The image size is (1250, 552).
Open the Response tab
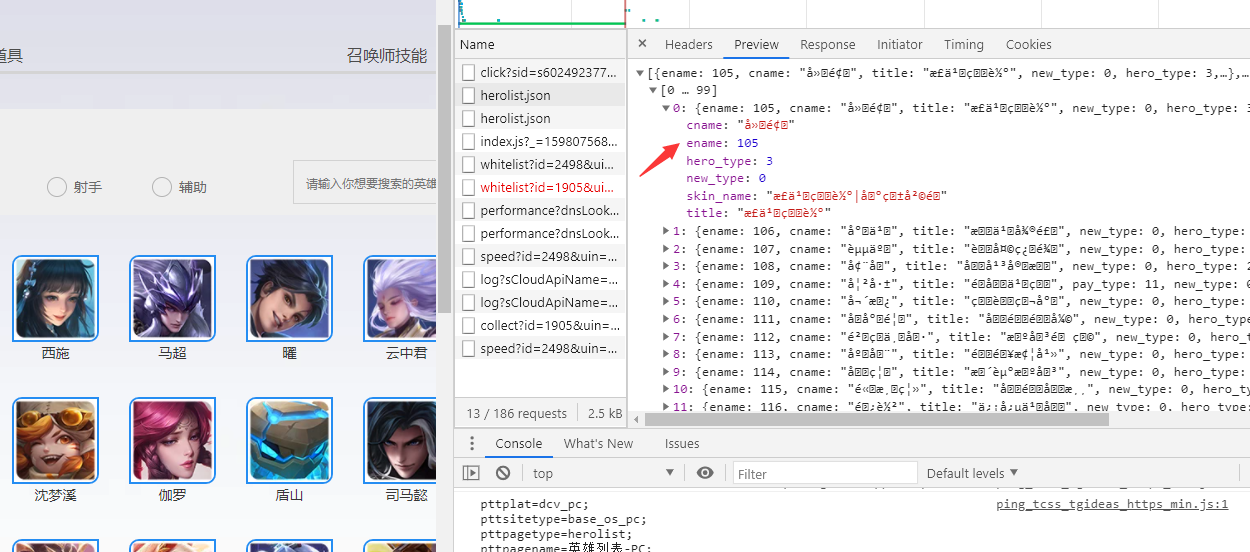coord(828,44)
